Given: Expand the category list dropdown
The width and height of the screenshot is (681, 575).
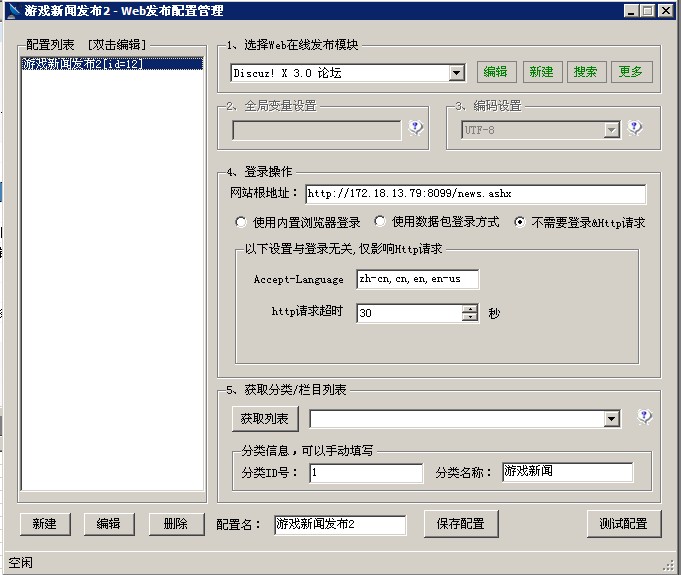Looking at the screenshot, I should 612,419.
